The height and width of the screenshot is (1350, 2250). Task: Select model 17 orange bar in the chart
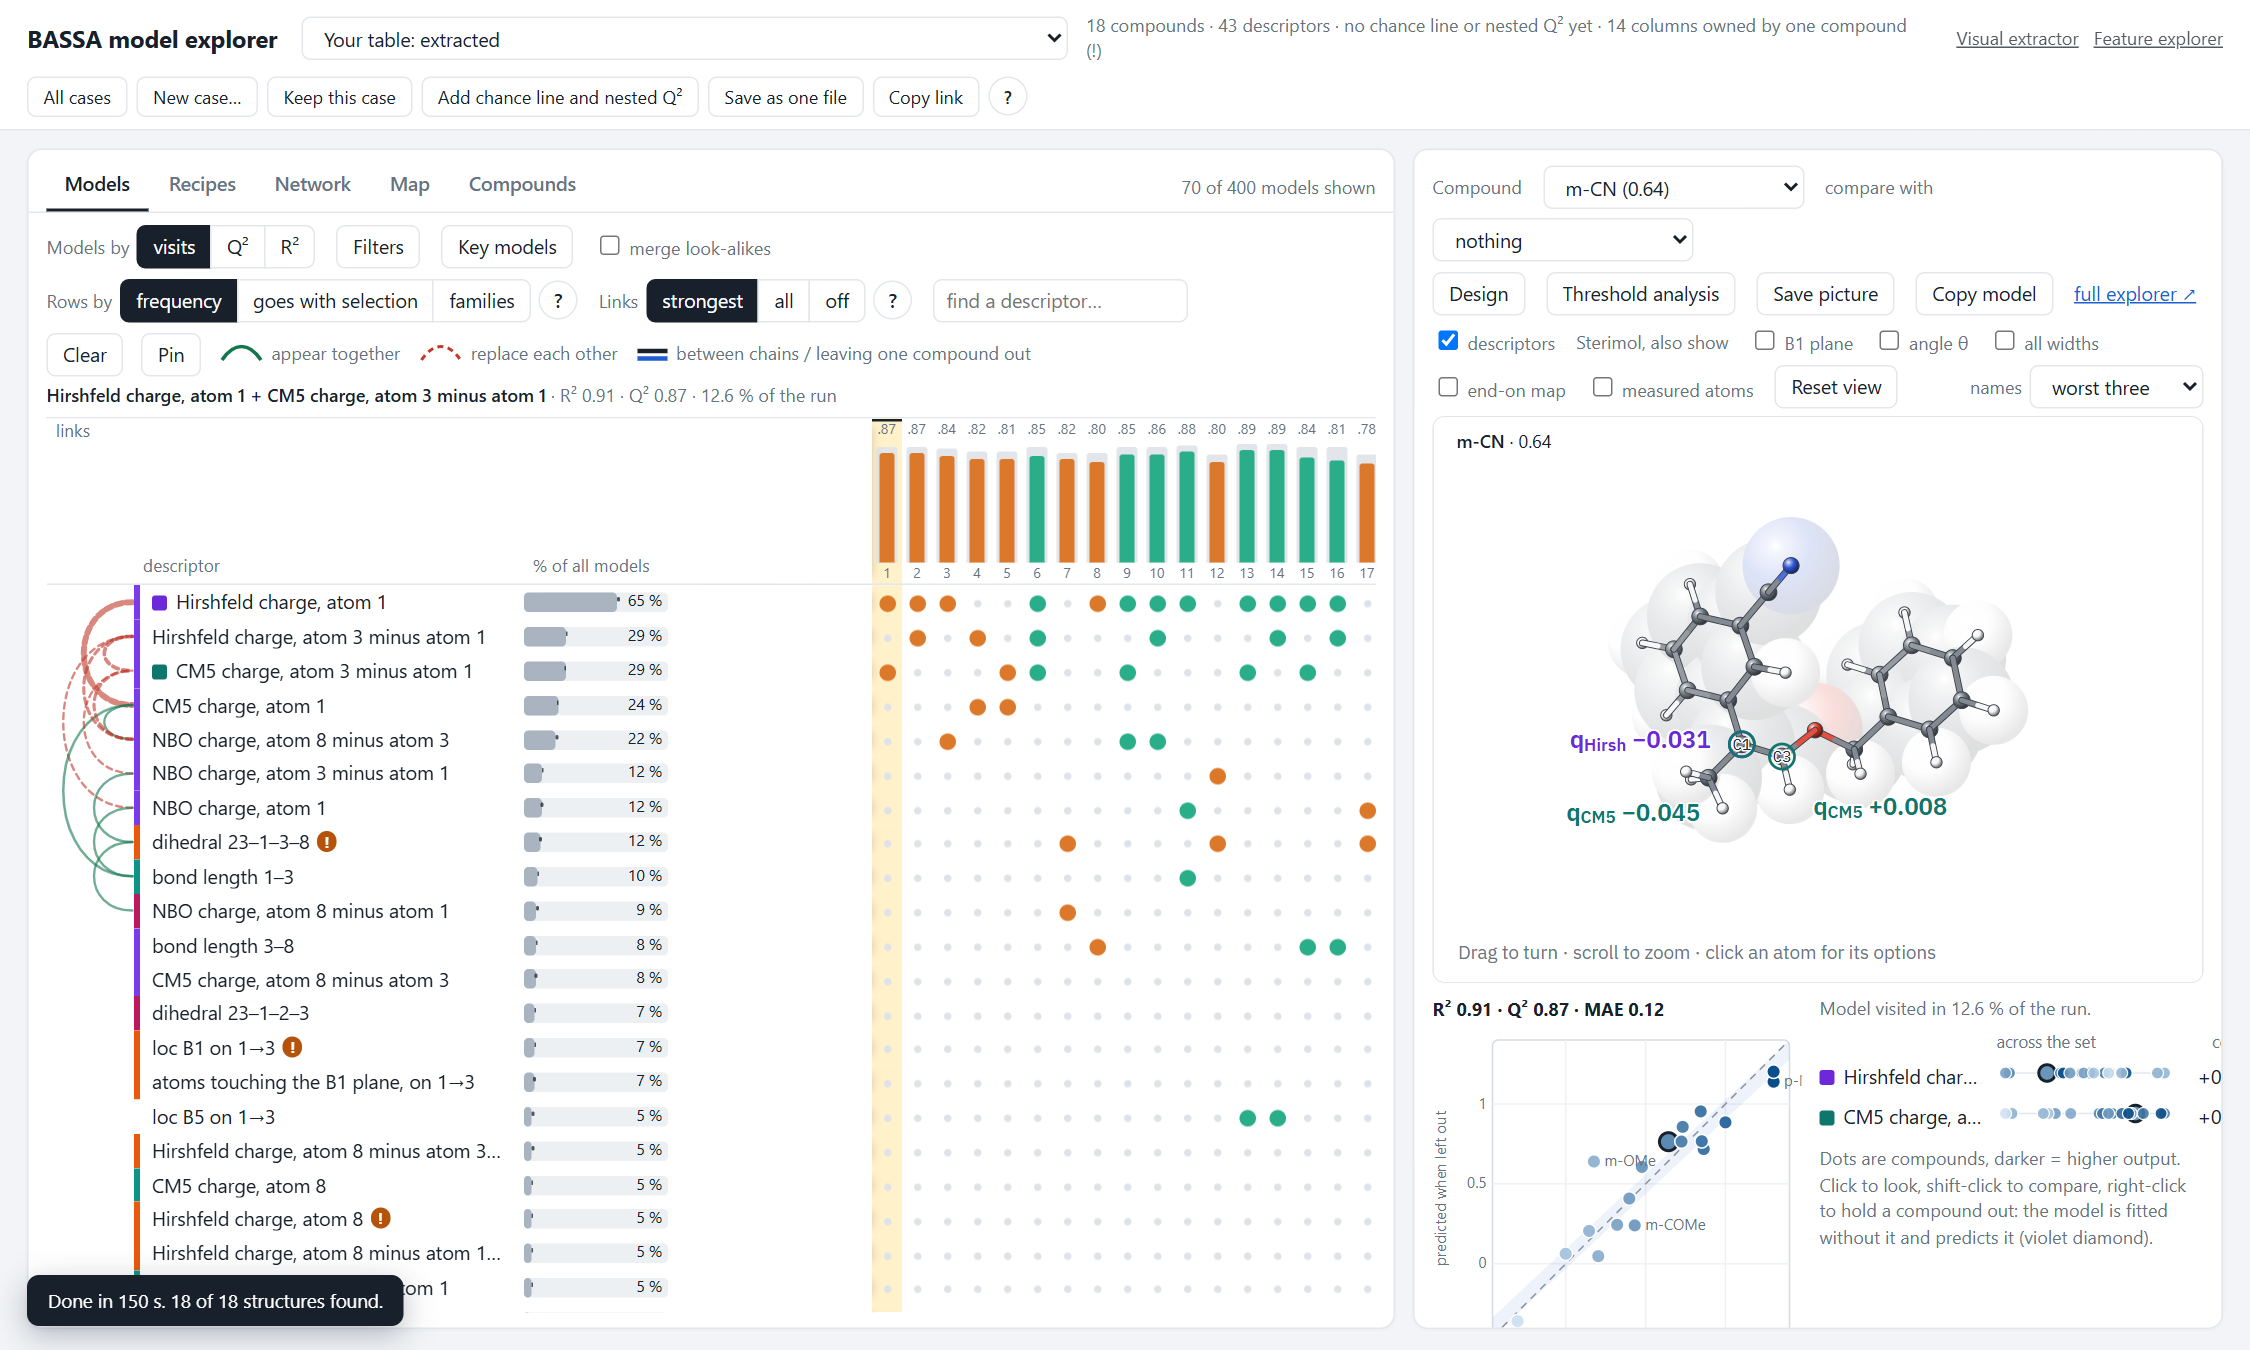[1367, 512]
